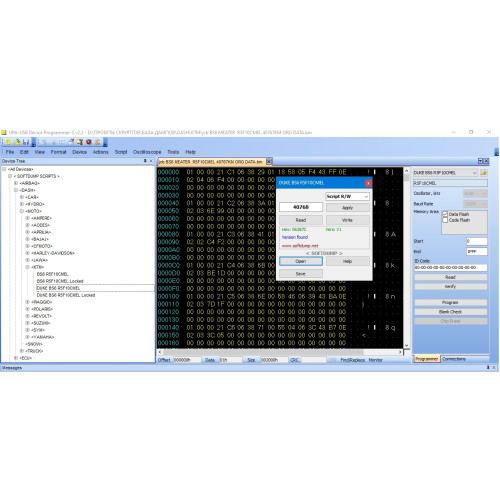The width and height of the screenshot is (500, 500).
Task: Click the Save floppy disk toolbar icon
Action: 26,142
